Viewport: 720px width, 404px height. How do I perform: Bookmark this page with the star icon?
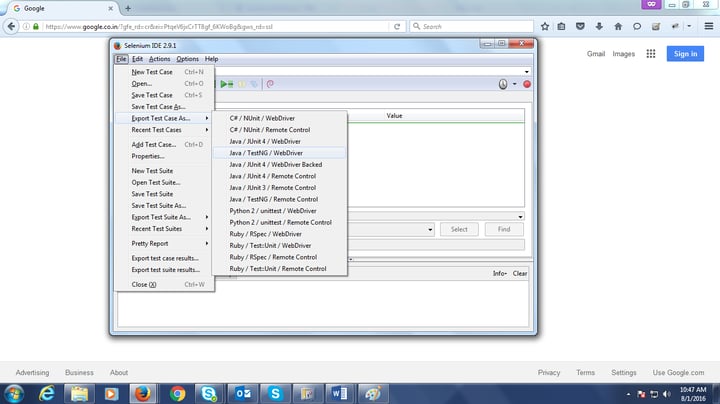pyautogui.click(x=545, y=27)
